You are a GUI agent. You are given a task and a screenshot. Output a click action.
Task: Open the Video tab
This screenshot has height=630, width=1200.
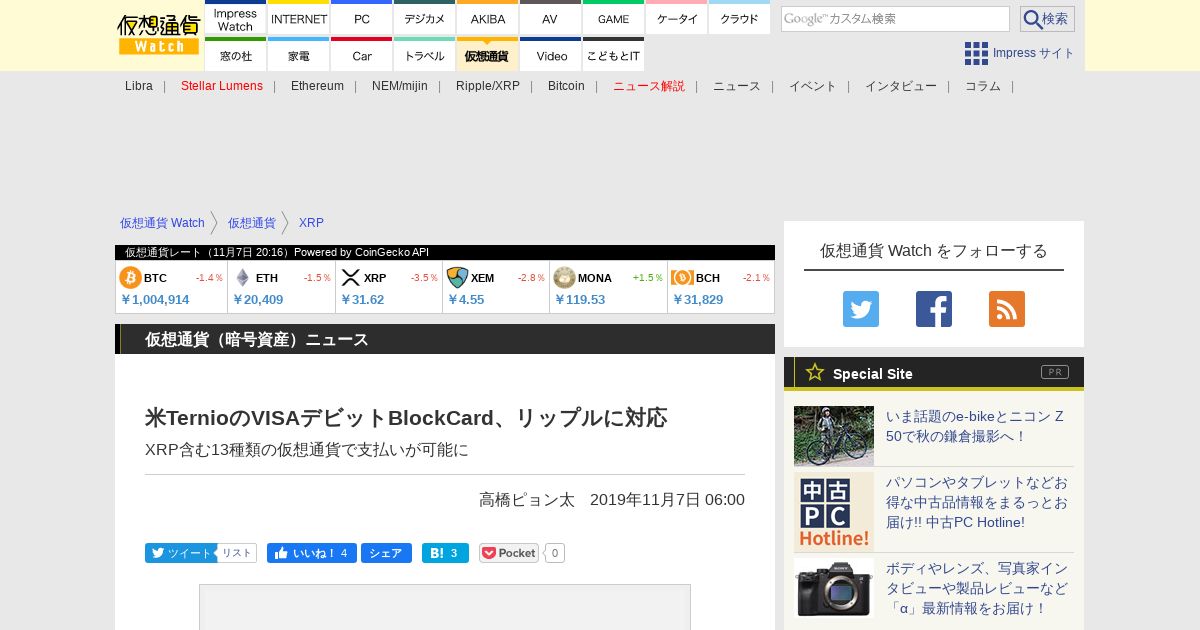click(x=550, y=55)
